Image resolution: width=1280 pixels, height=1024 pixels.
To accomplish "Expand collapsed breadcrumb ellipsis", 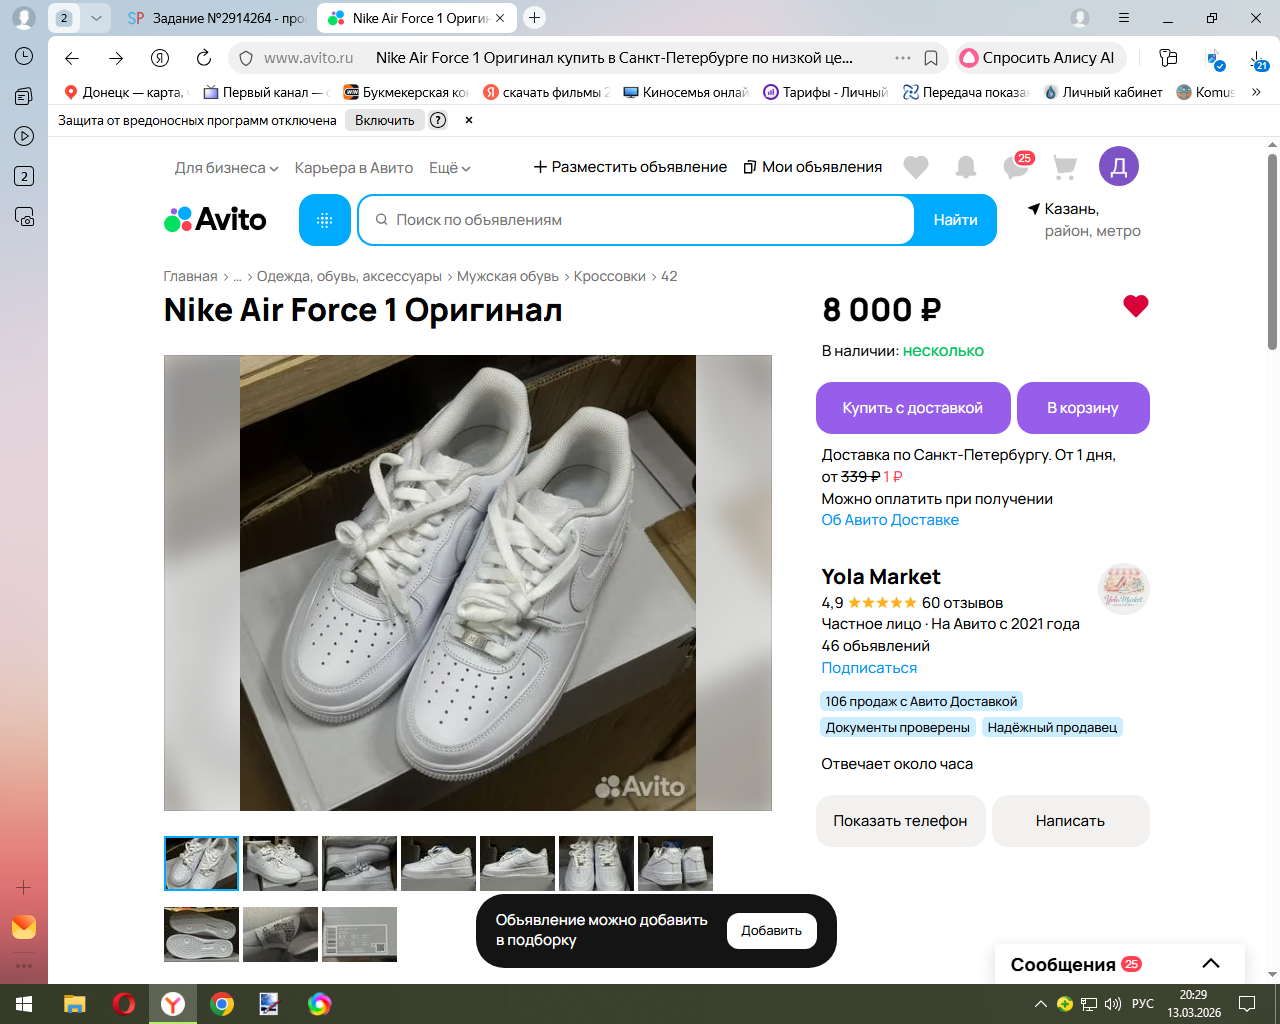I will [238, 276].
